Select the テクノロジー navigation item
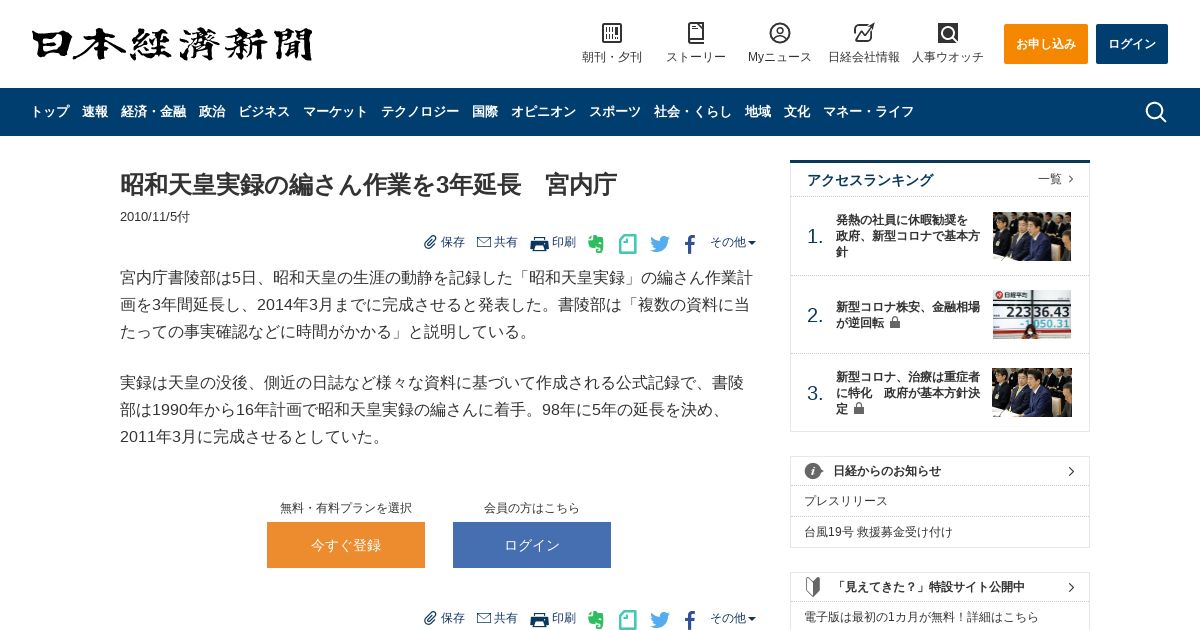 point(420,112)
